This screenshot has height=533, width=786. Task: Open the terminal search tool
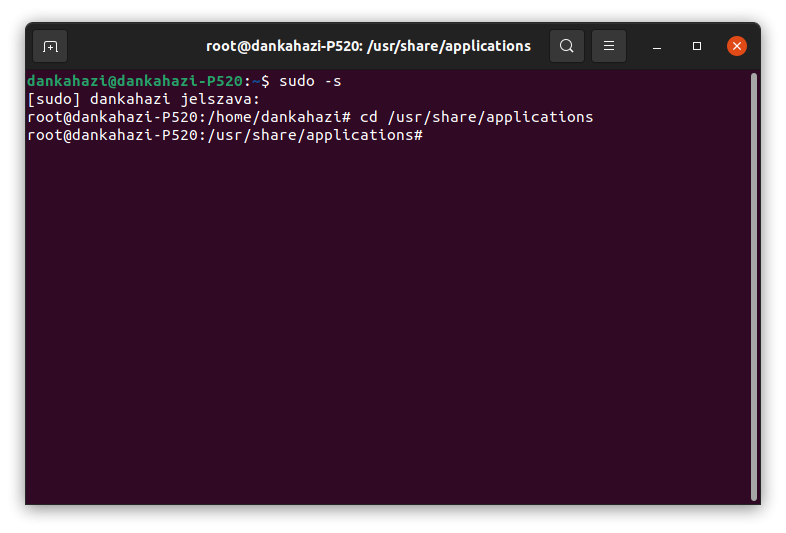point(566,46)
